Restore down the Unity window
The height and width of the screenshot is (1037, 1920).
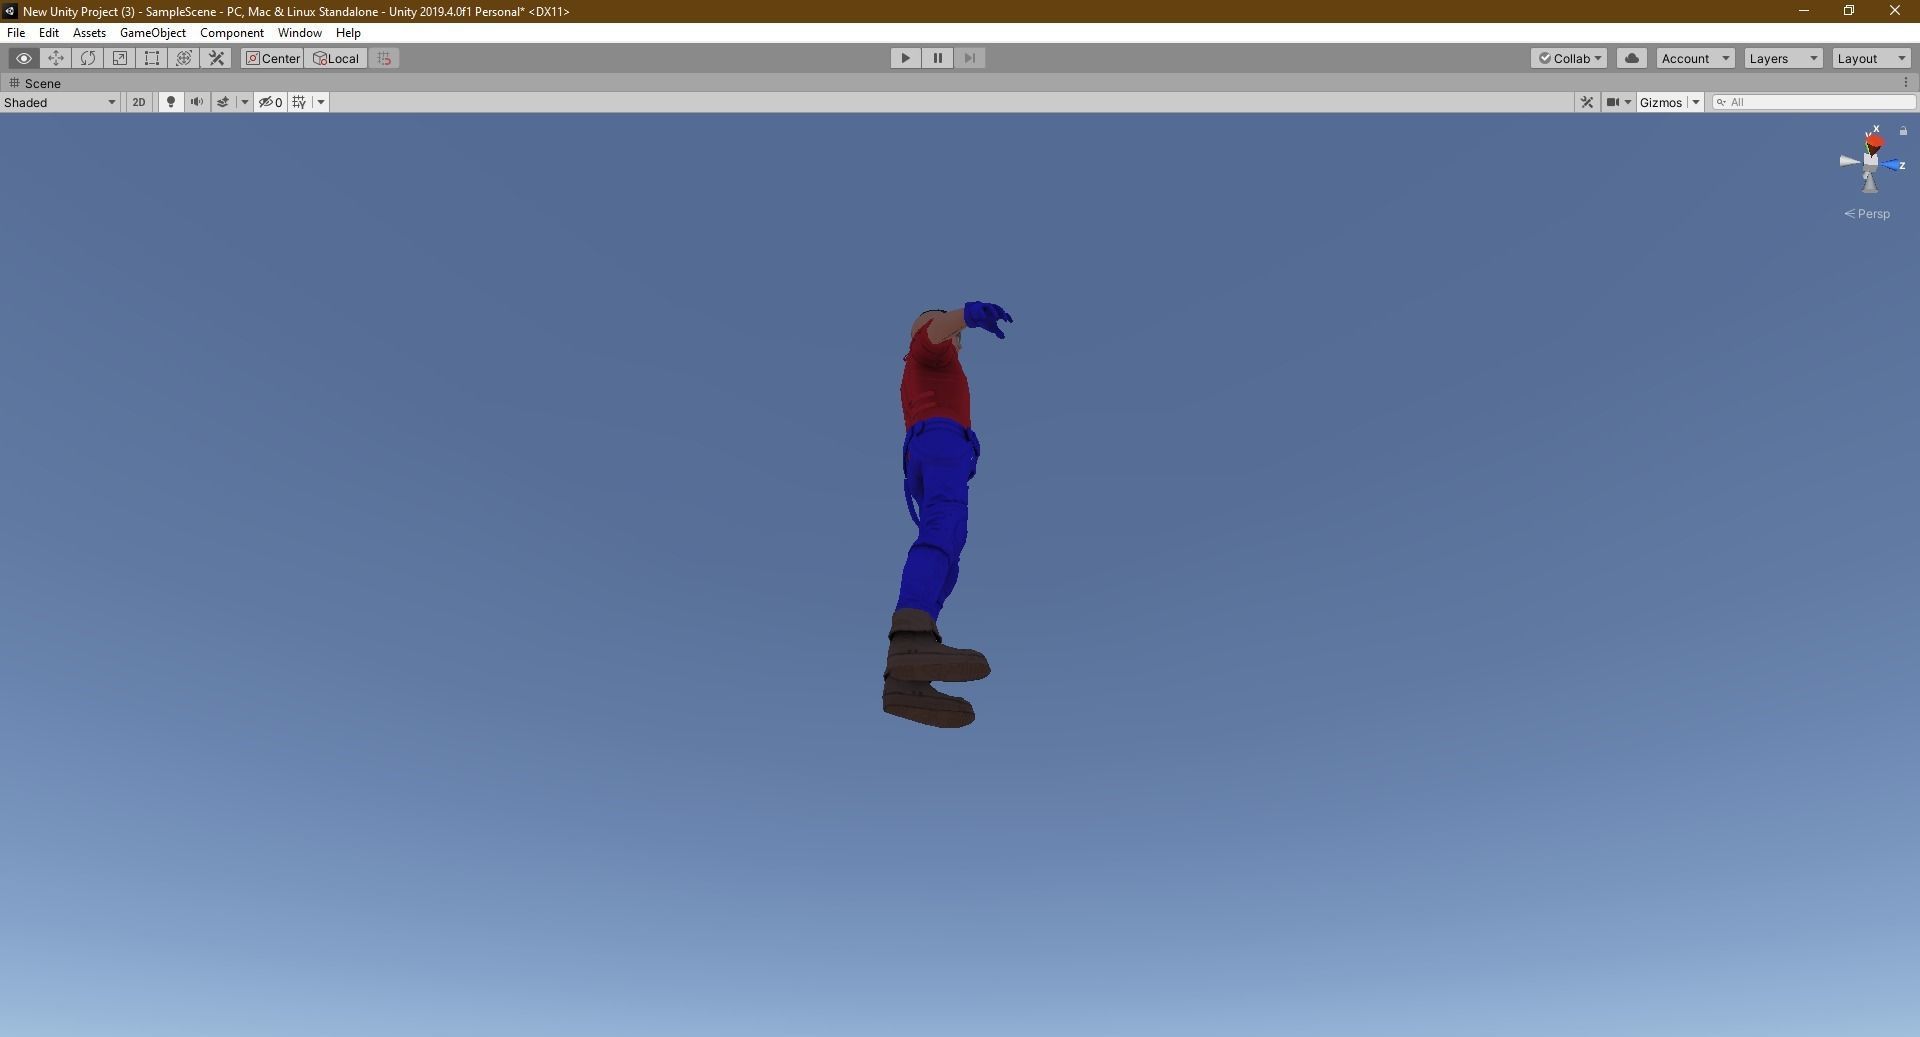coord(1849,11)
